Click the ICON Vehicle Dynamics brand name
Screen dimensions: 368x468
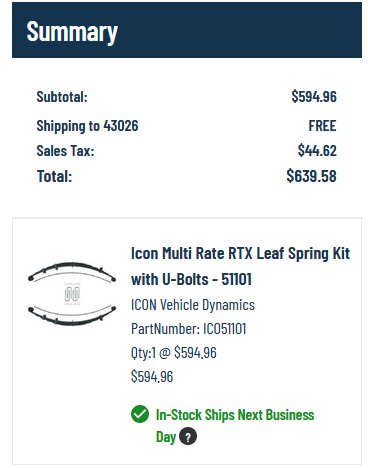pos(193,305)
